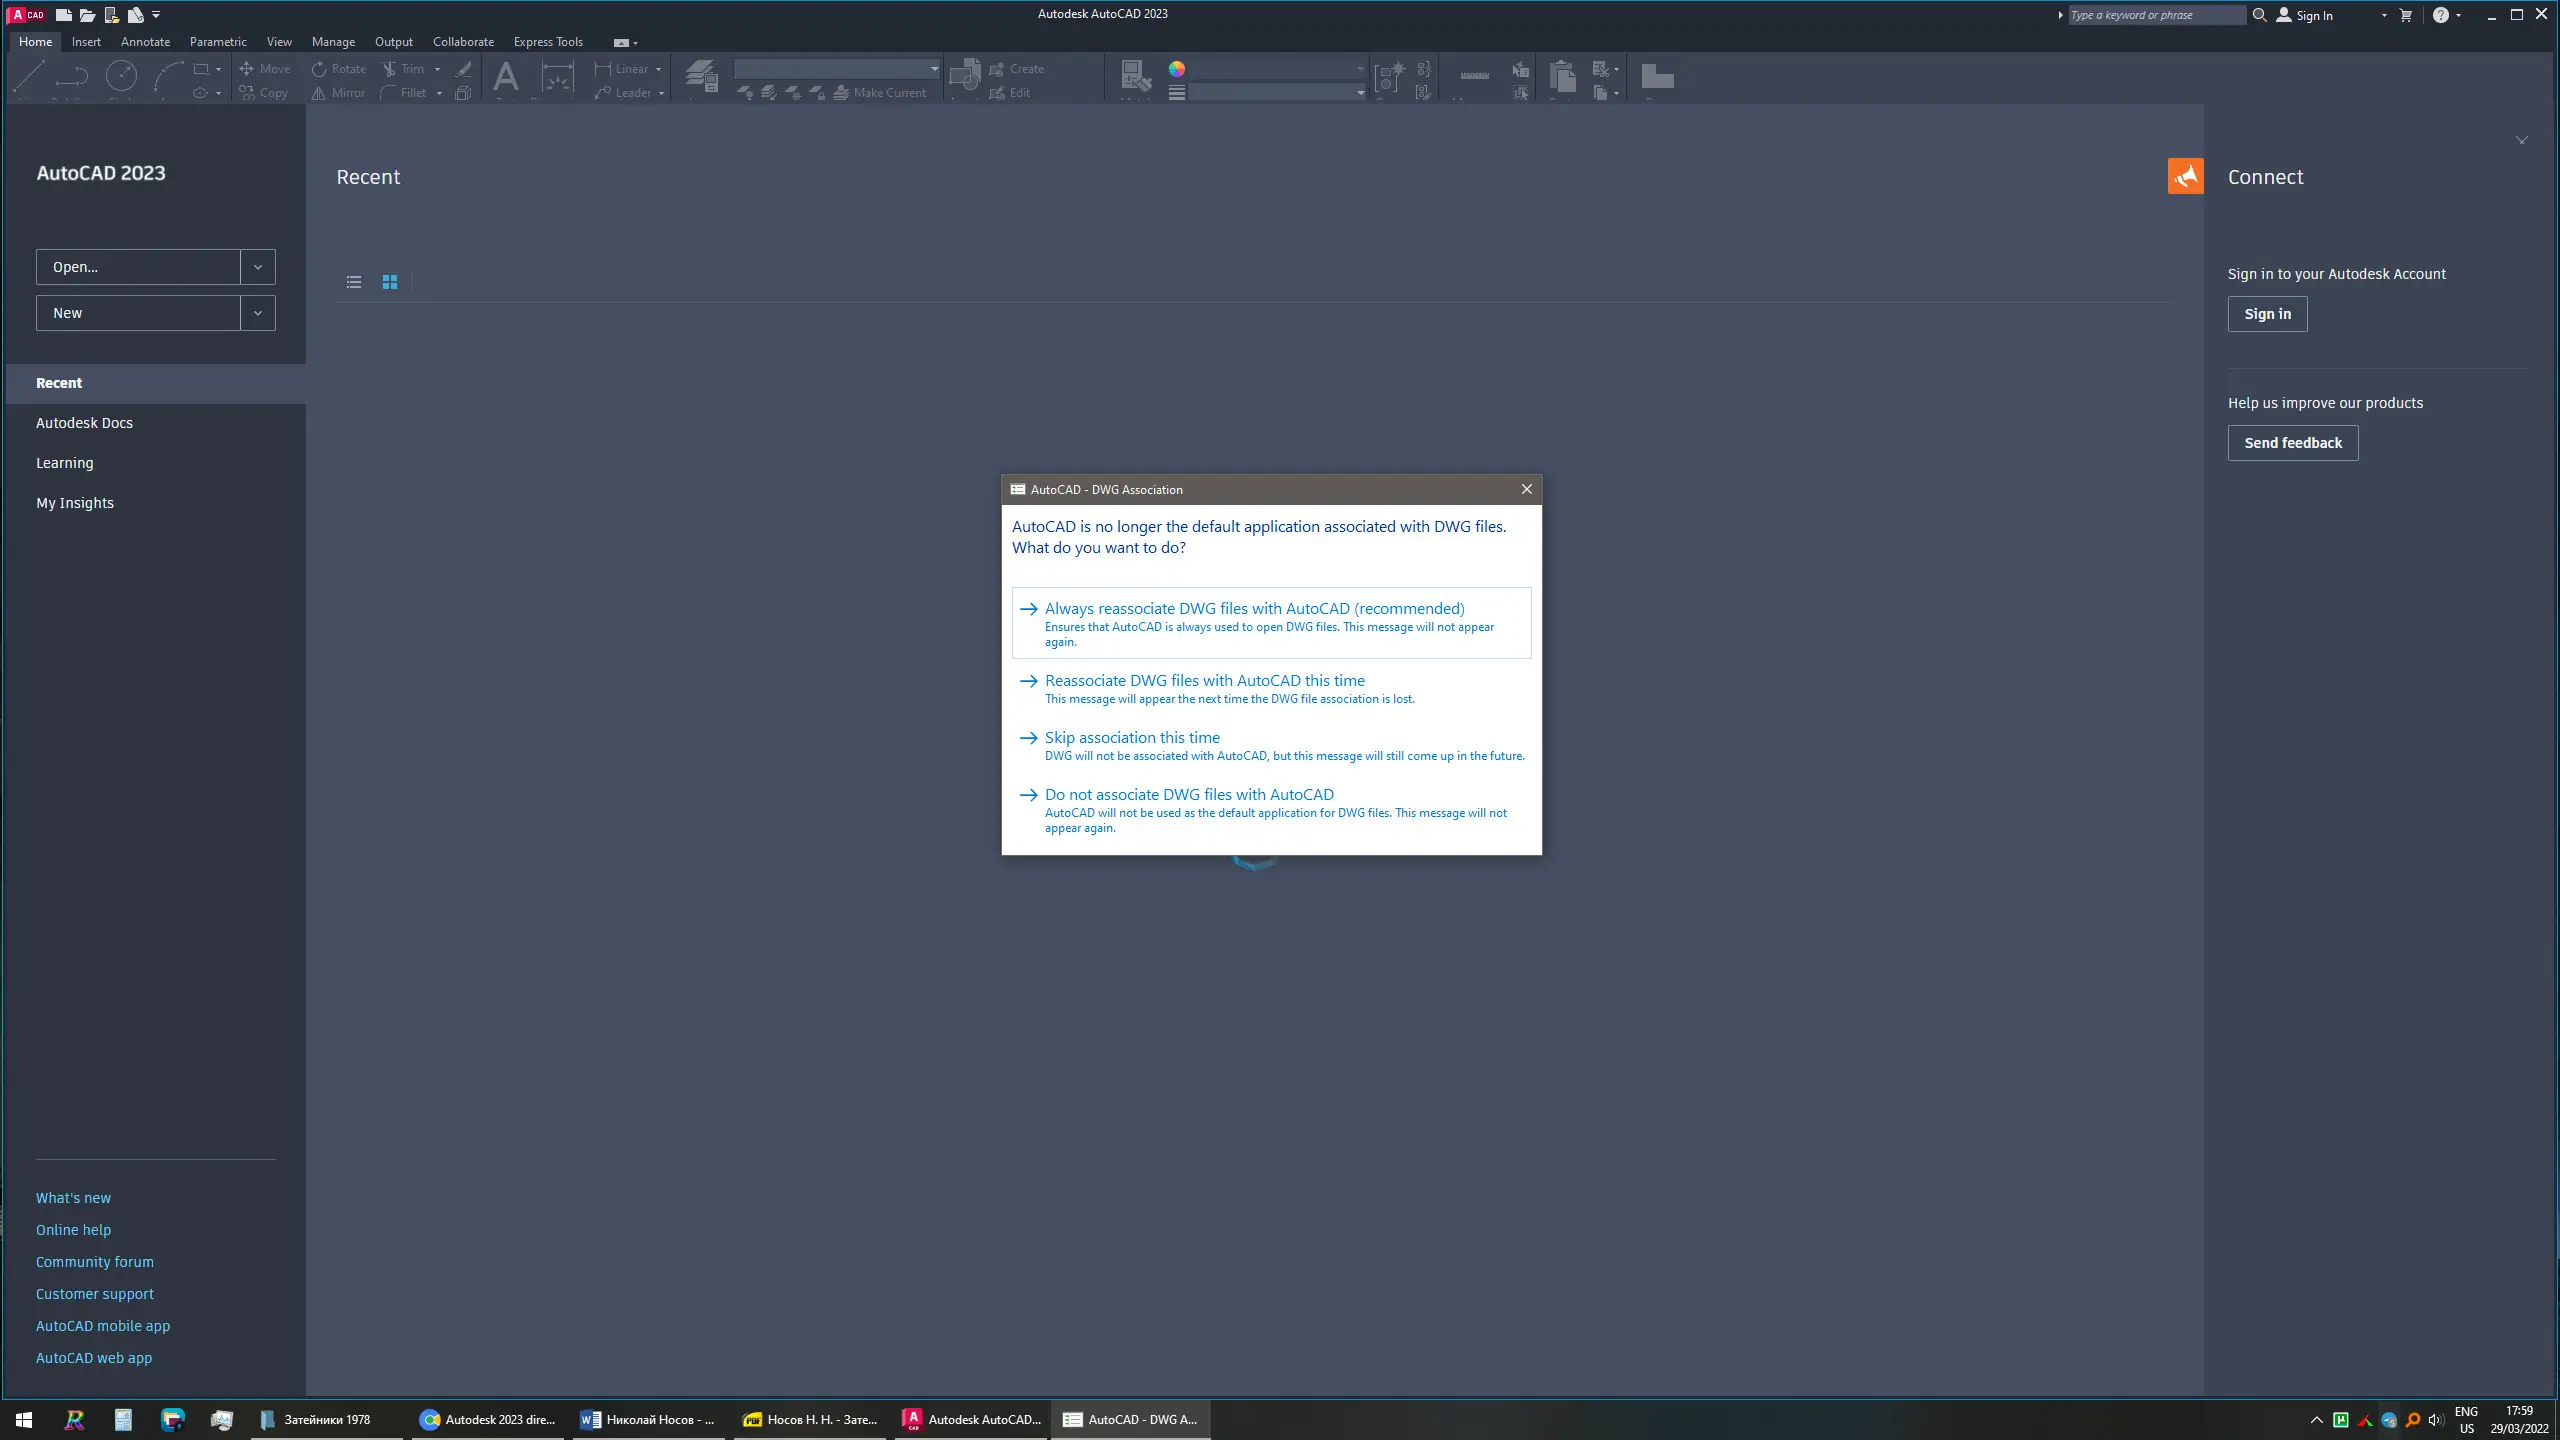Viewport: 2560px width, 1440px height.
Task: Click the object color wheel swatch
Action: [x=1177, y=69]
